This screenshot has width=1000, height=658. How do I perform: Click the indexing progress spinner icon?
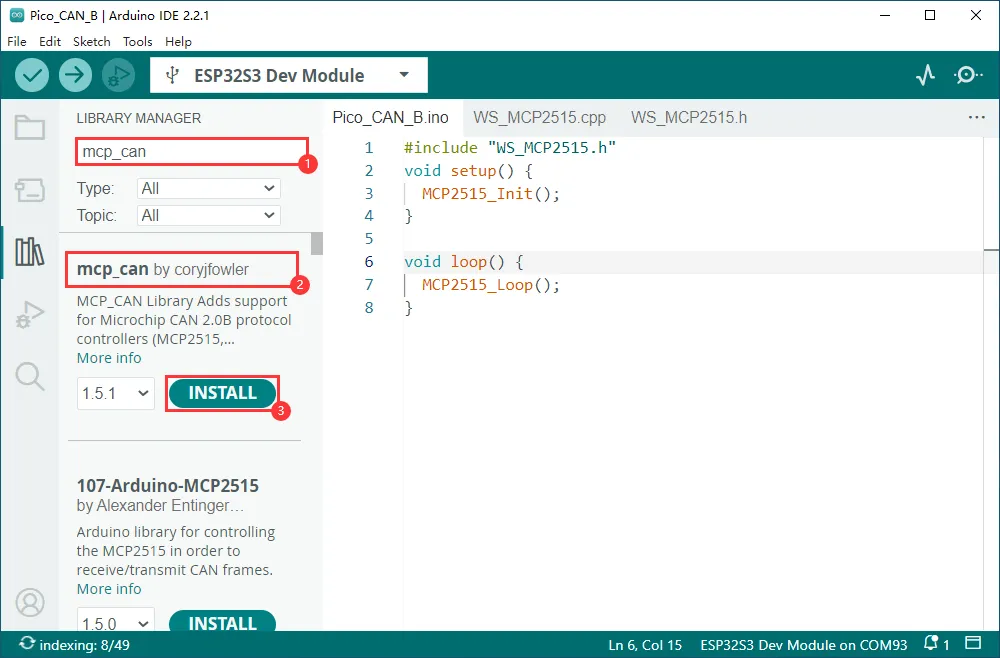click(26, 643)
